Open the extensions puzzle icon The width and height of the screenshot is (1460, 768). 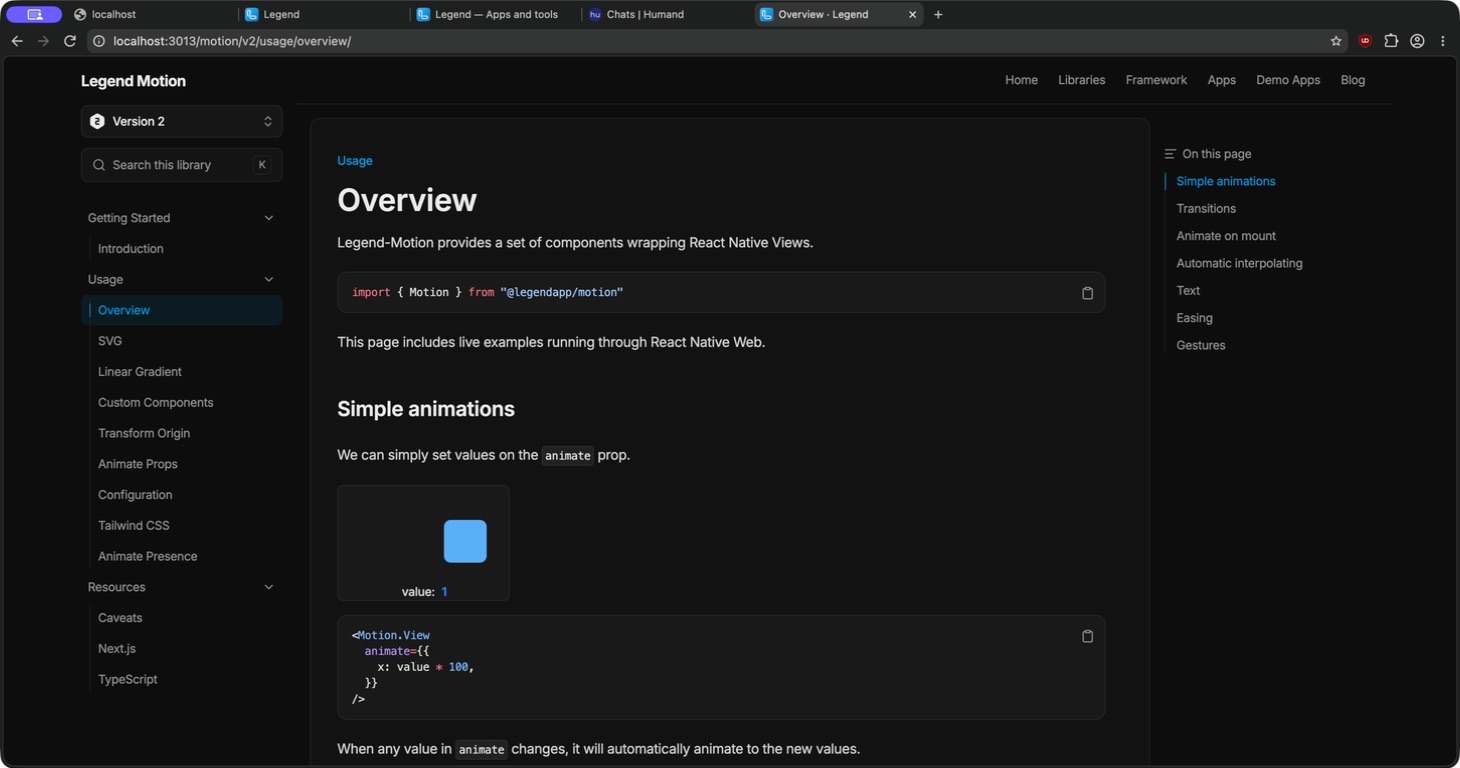1391,41
